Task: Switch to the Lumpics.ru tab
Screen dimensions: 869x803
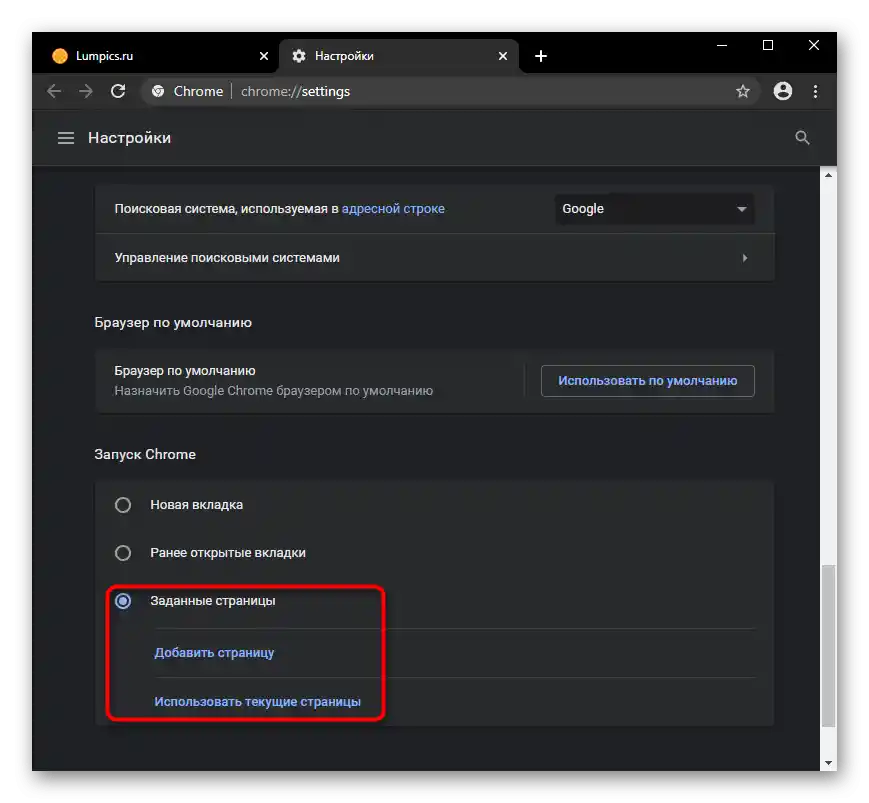Action: pos(155,56)
